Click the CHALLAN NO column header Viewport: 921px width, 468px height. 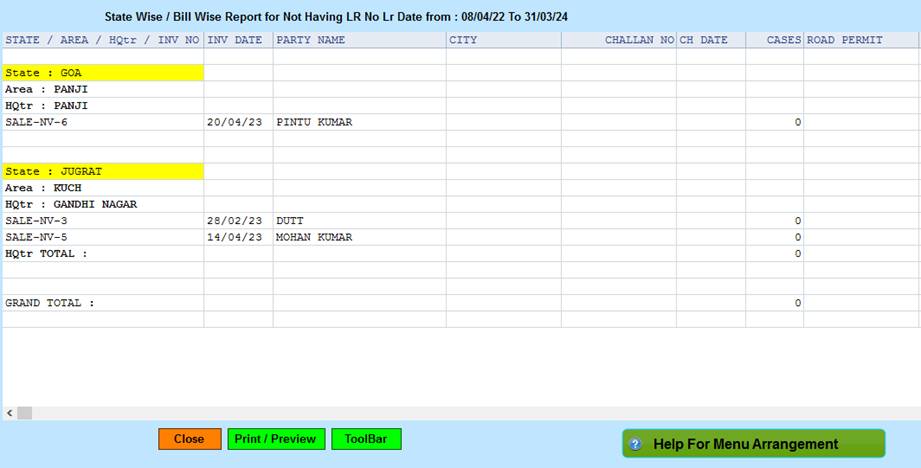tap(639, 40)
